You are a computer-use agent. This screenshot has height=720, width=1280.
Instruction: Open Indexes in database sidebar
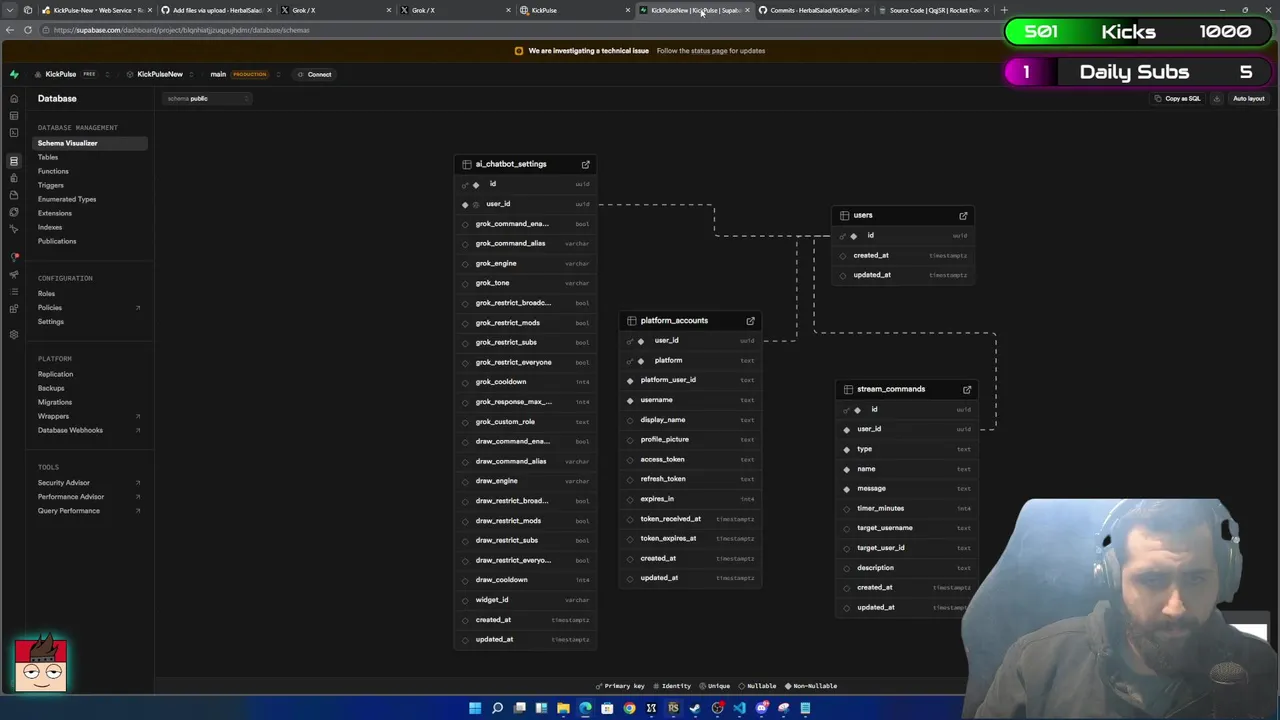coord(50,227)
